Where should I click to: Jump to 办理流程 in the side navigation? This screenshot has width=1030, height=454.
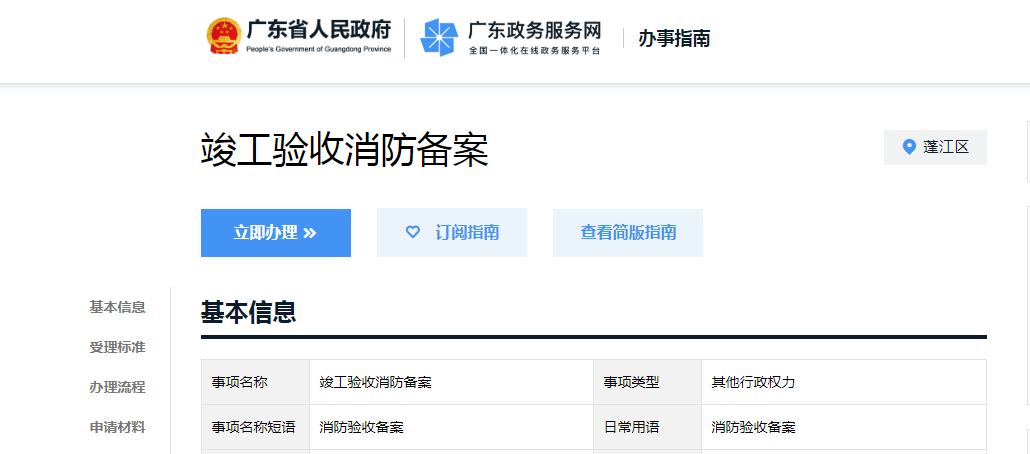[x=118, y=388]
